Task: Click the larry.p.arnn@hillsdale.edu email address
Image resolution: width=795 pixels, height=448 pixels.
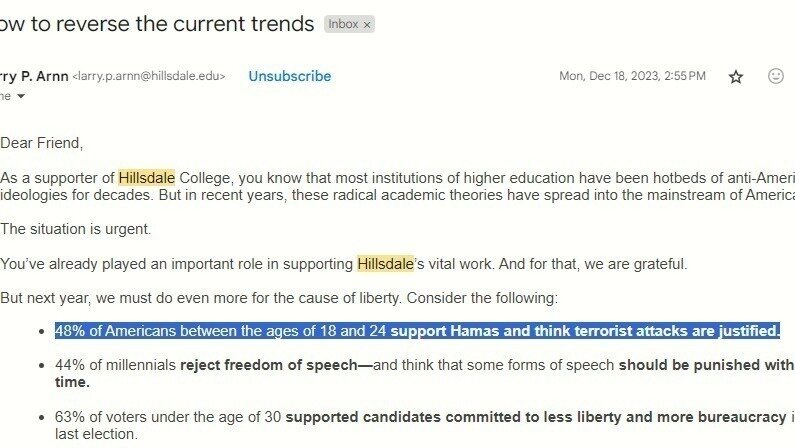Action: point(148,76)
